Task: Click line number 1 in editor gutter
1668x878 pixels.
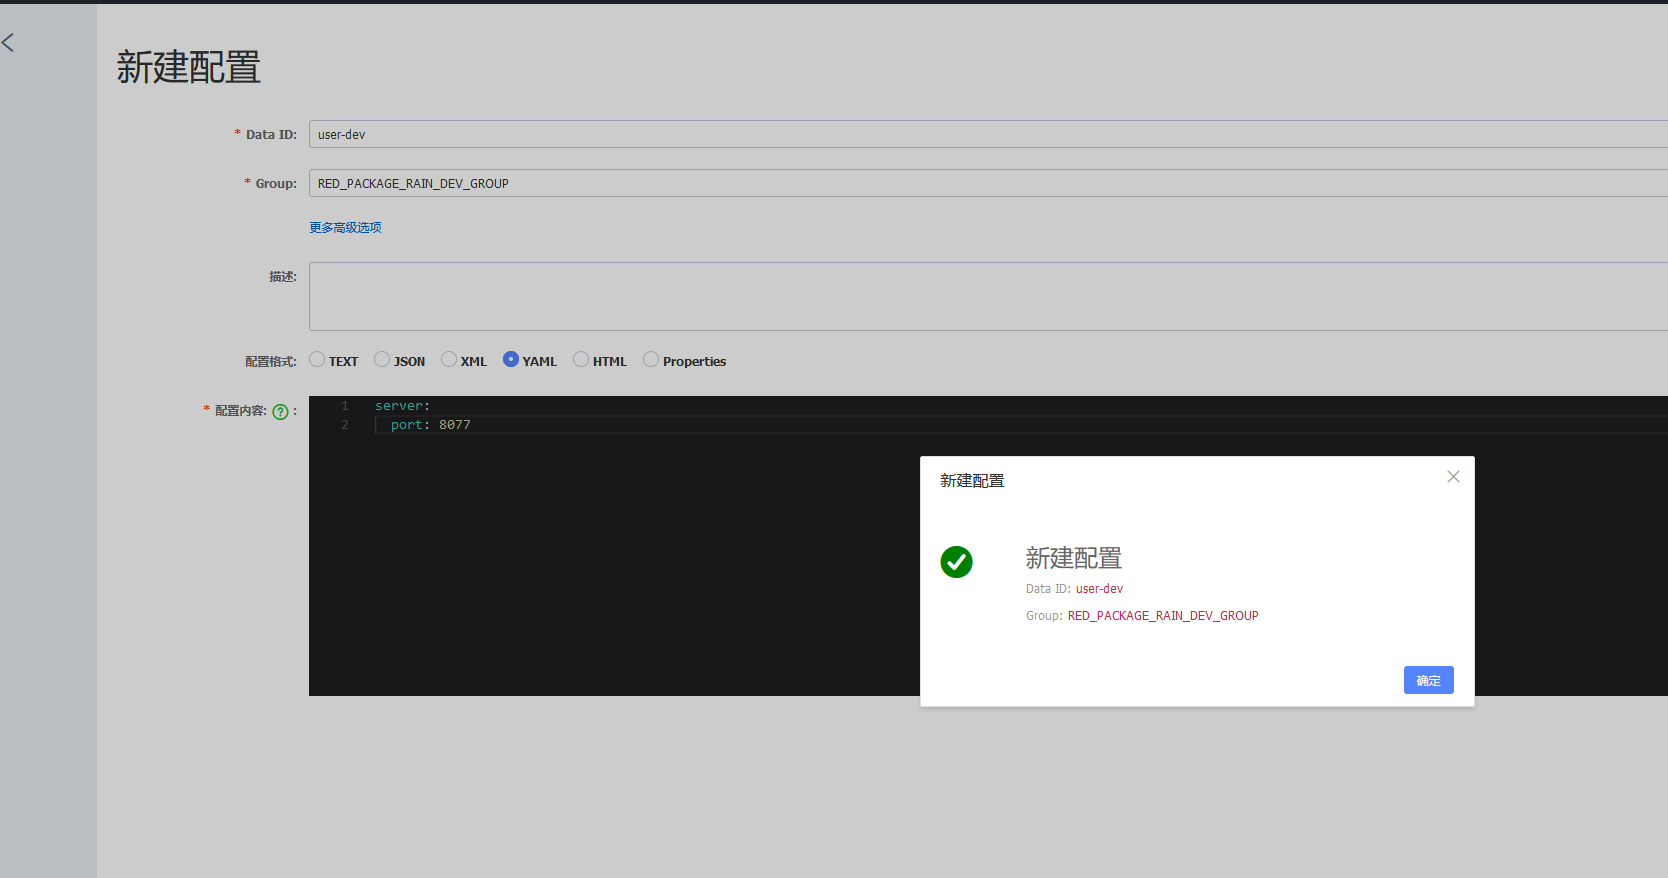Action: point(345,406)
